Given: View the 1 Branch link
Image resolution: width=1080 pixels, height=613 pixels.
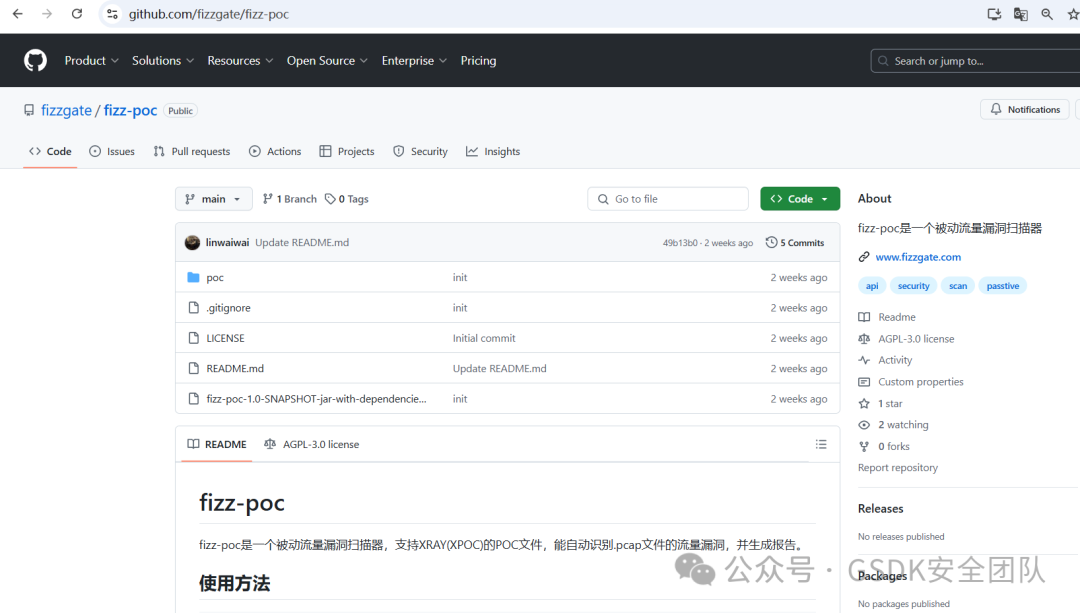Looking at the screenshot, I should click(289, 199).
